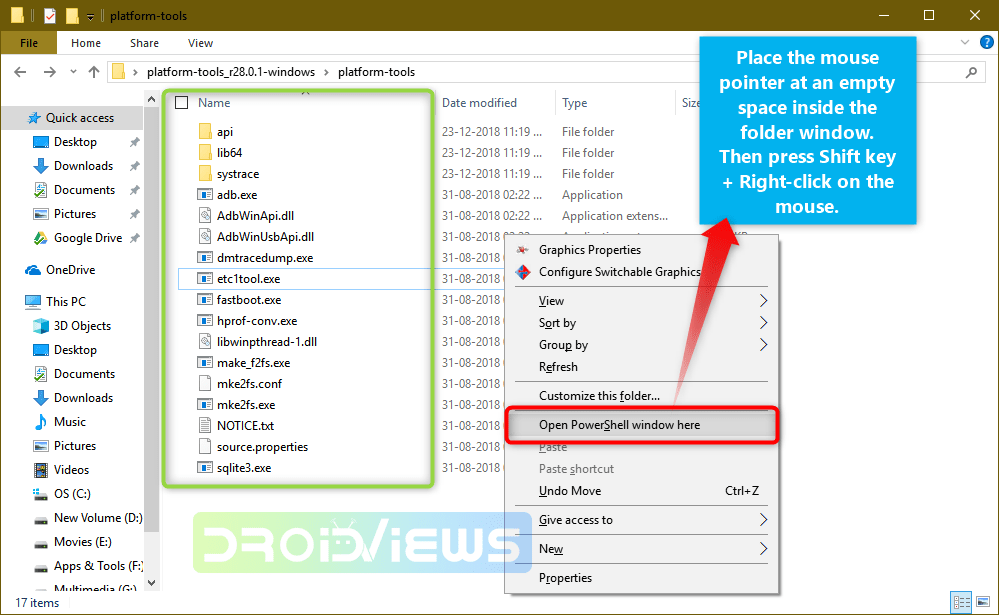
Task: Choose Customize this folder
Action: (x=600, y=396)
